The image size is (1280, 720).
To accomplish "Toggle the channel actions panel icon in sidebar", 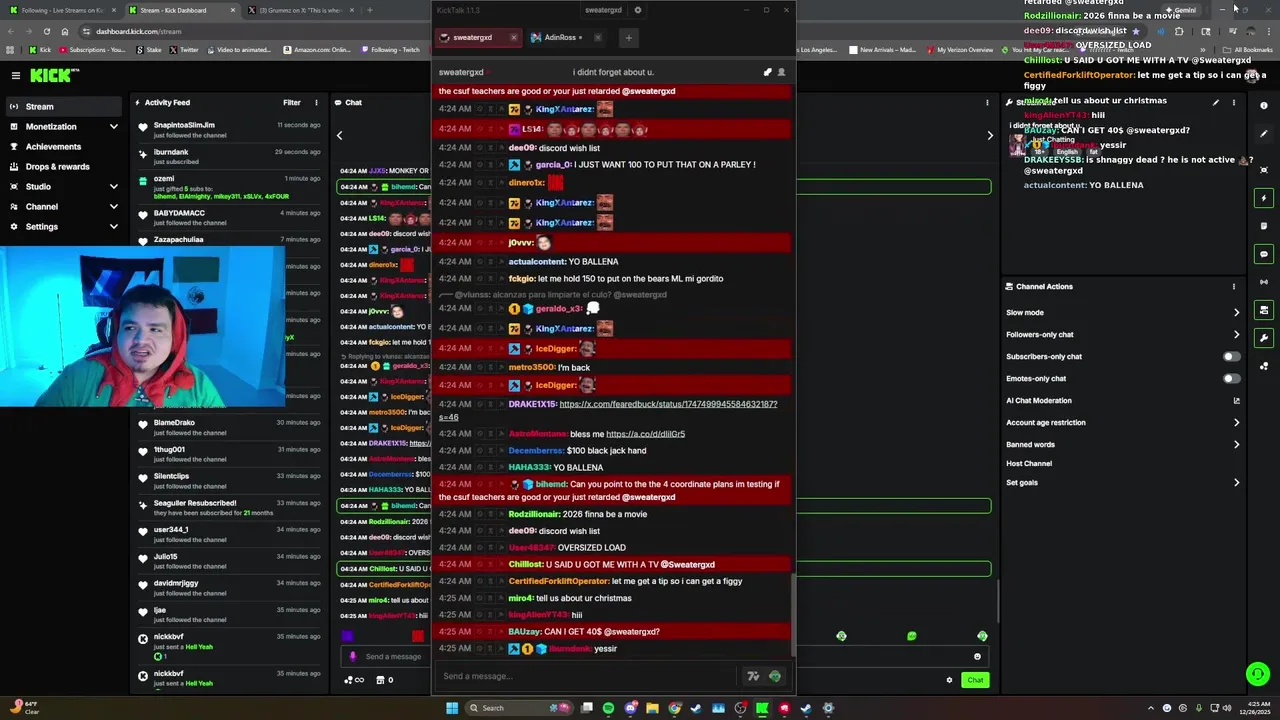I will [x=1264, y=310].
